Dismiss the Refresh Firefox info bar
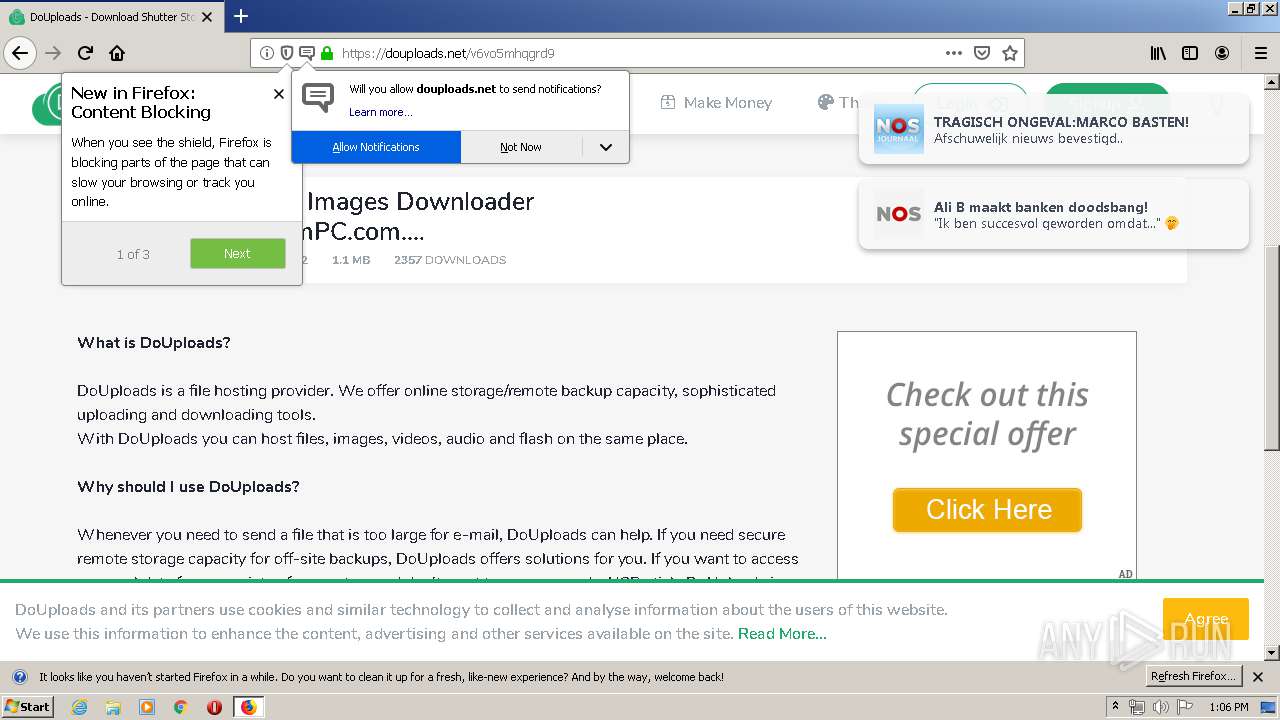Image resolution: width=1280 pixels, height=720 pixels. pos(1258,677)
